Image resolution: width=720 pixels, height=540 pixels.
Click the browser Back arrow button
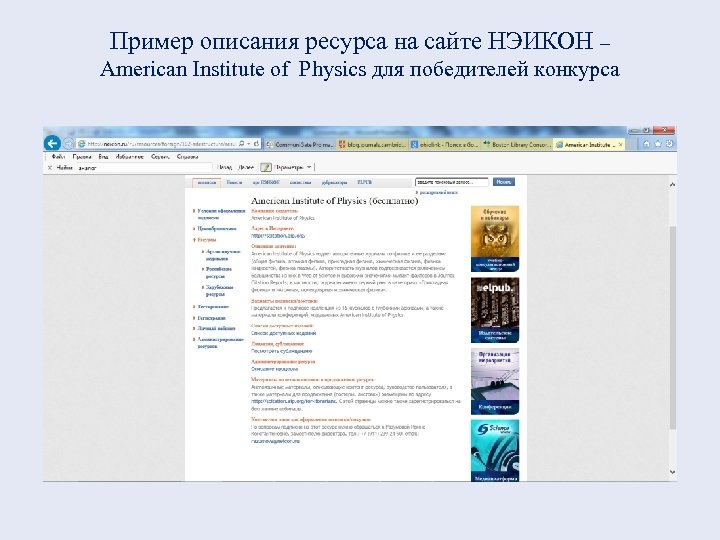point(52,143)
